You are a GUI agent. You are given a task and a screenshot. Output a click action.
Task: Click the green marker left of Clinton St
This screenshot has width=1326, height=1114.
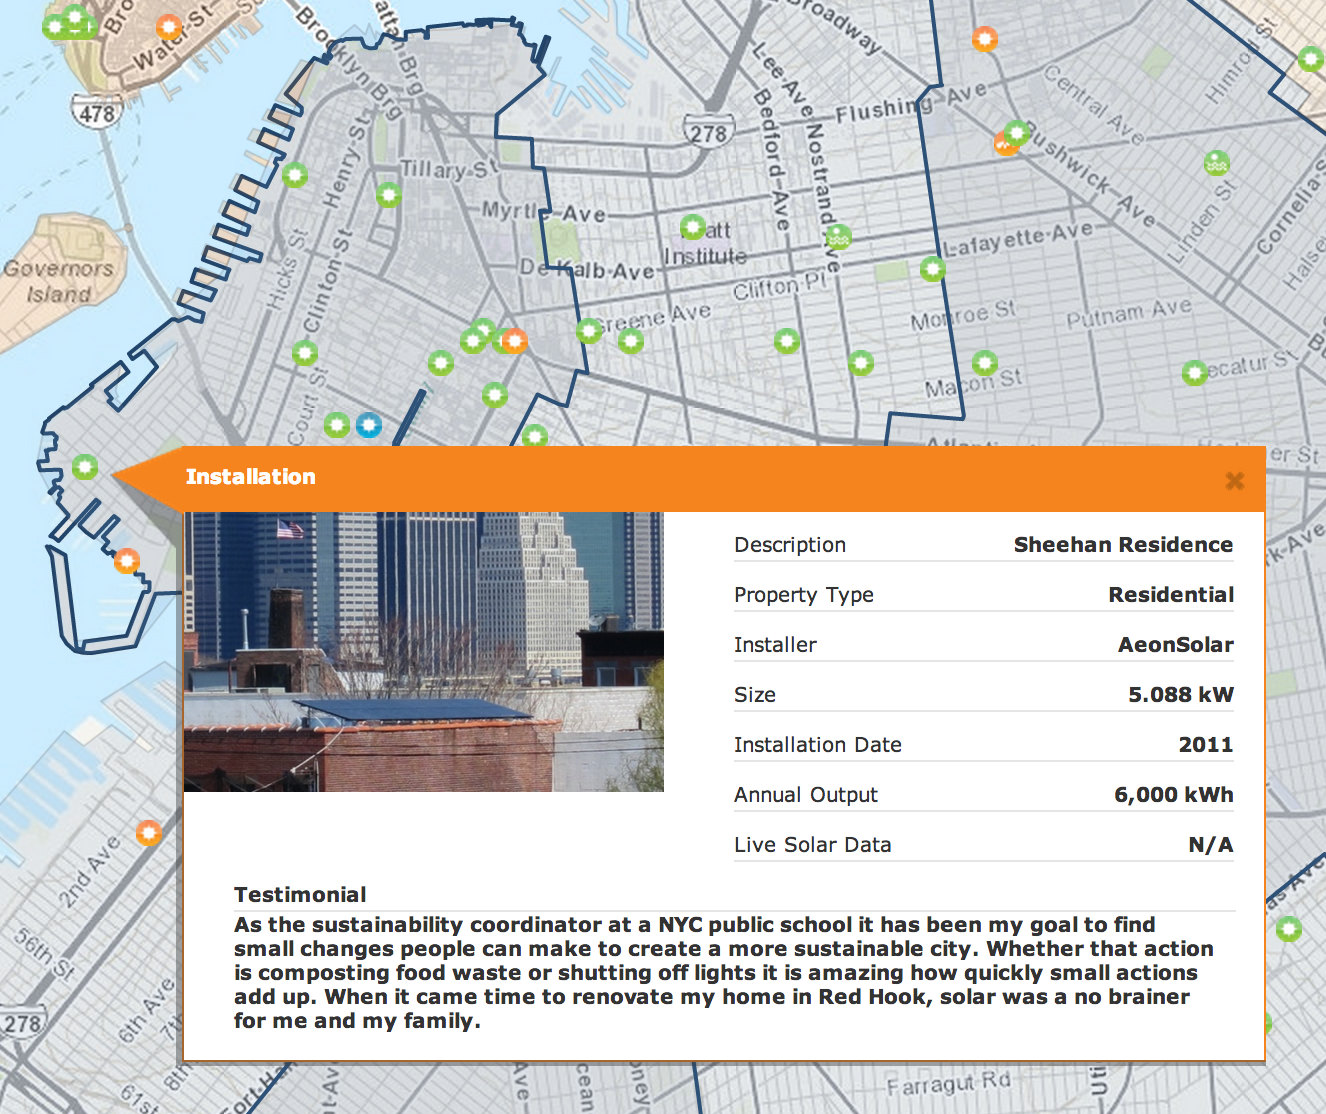click(304, 353)
